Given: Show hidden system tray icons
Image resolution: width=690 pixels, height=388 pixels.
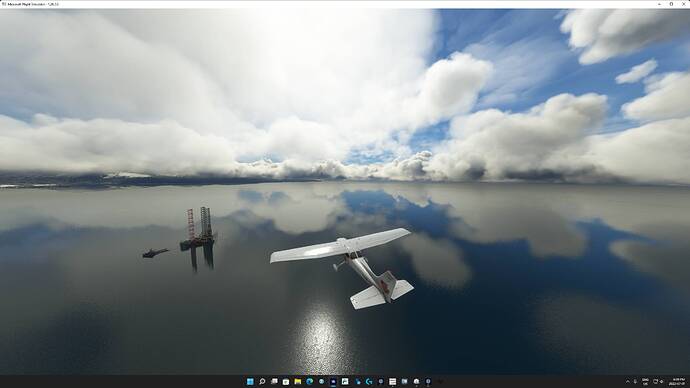Looking at the screenshot, I should click(x=628, y=381).
